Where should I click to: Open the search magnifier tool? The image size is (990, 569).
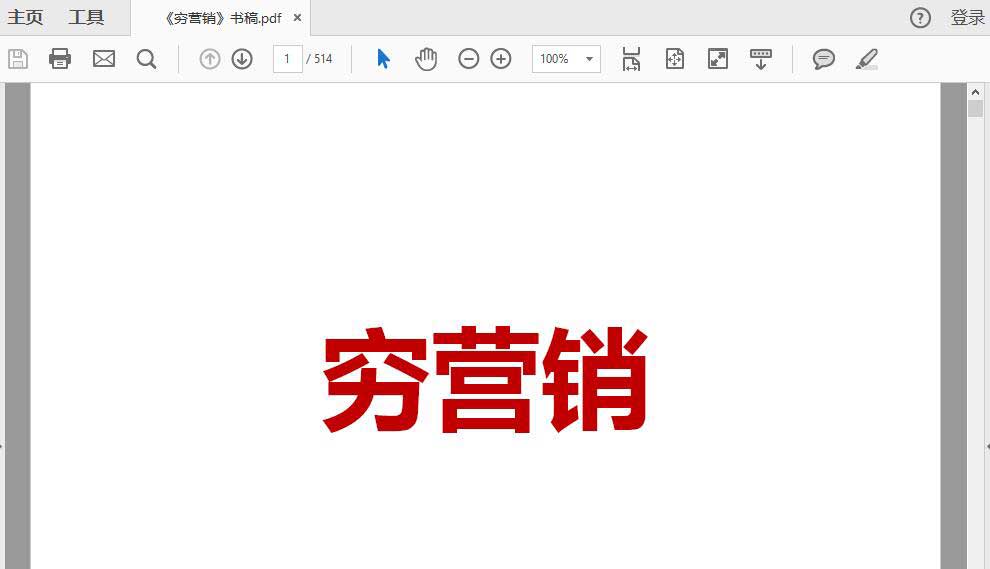tap(146, 59)
